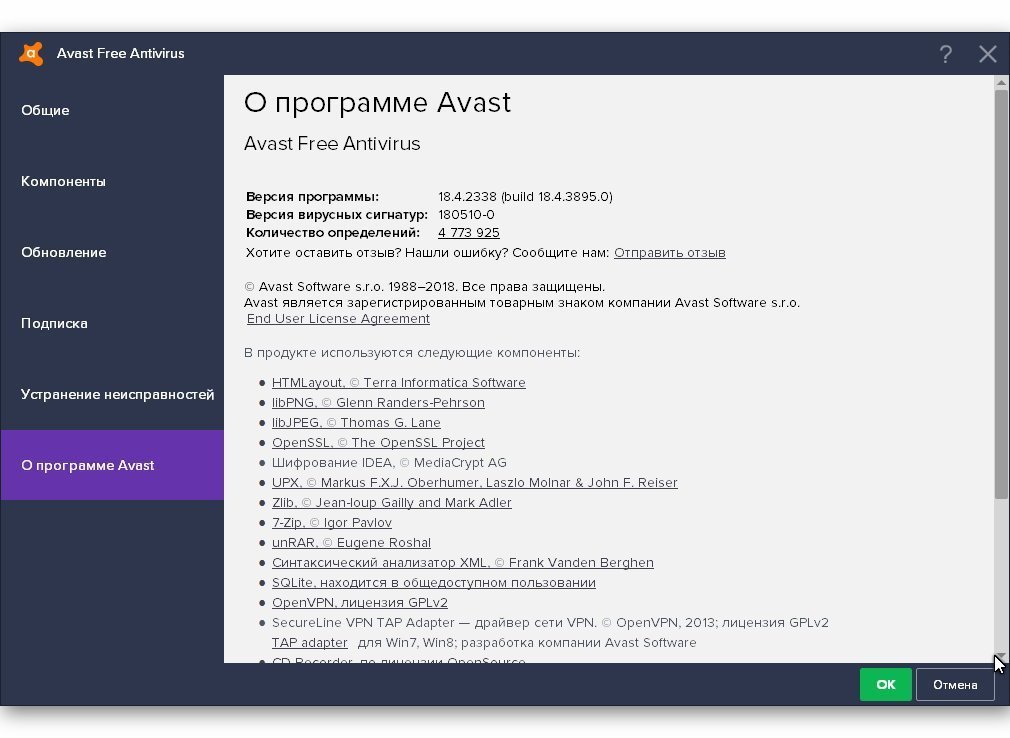Open the 7-Zip Igor Pavlov link
The height and width of the screenshot is (738, 1010).
pos(332,522)
